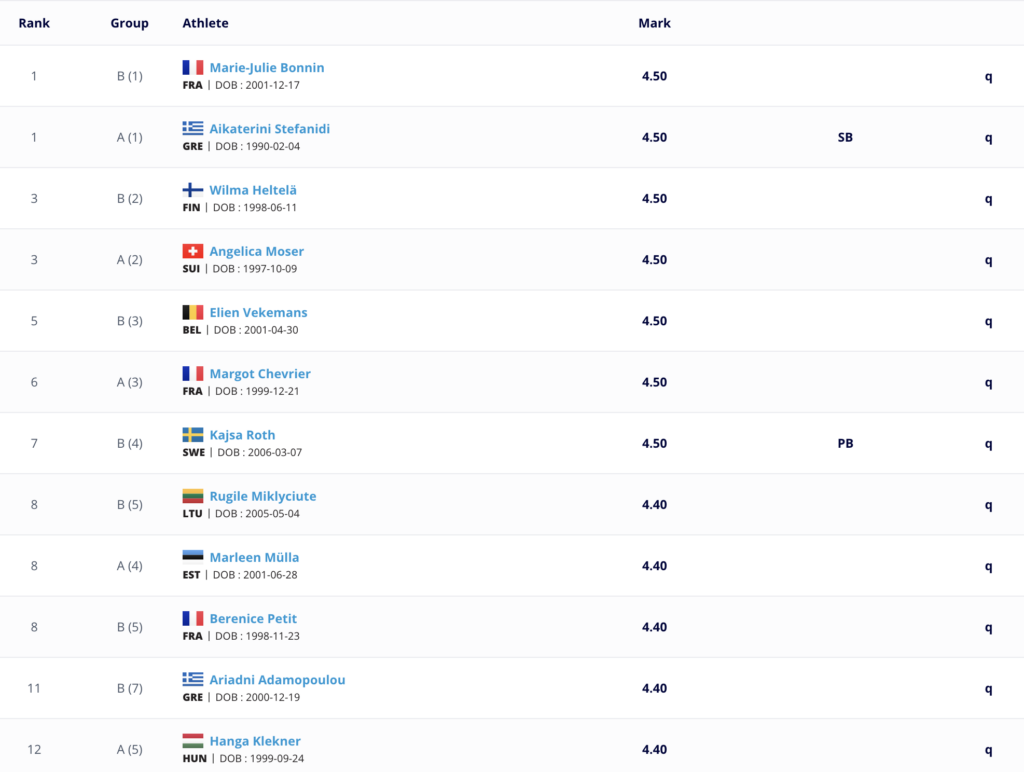
Task: Click the Lithuanian flag beside Rugile Miklyciute
Action: pyautogui.click(x=193, y=496)
